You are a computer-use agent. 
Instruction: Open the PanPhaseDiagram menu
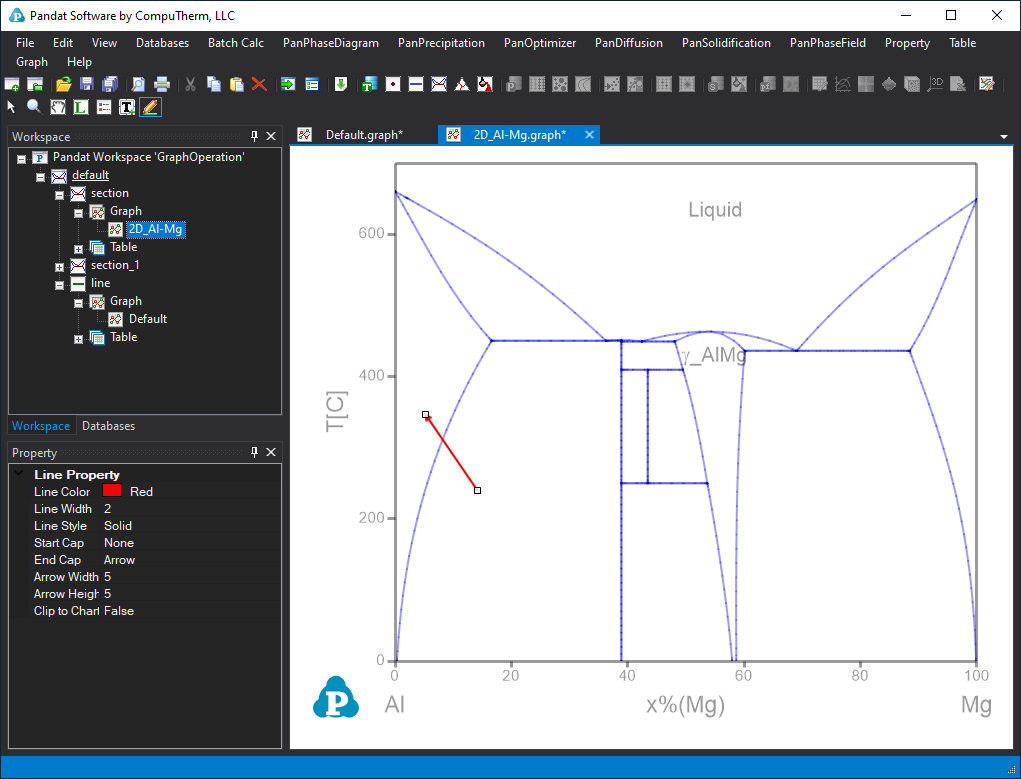[330, 43]
